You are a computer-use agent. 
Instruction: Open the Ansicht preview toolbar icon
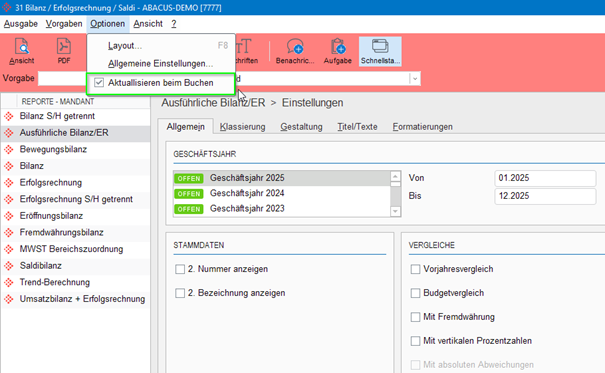tap(22, 51)
